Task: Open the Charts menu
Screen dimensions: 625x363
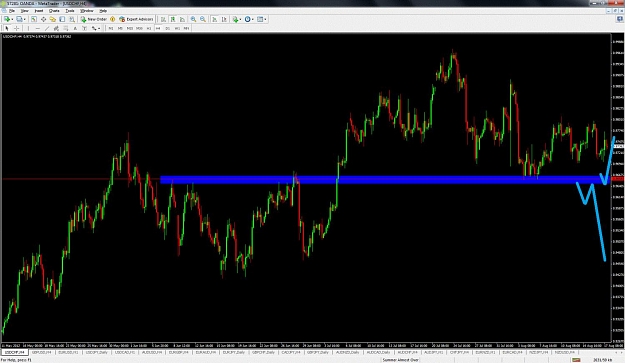Action: 54,11
